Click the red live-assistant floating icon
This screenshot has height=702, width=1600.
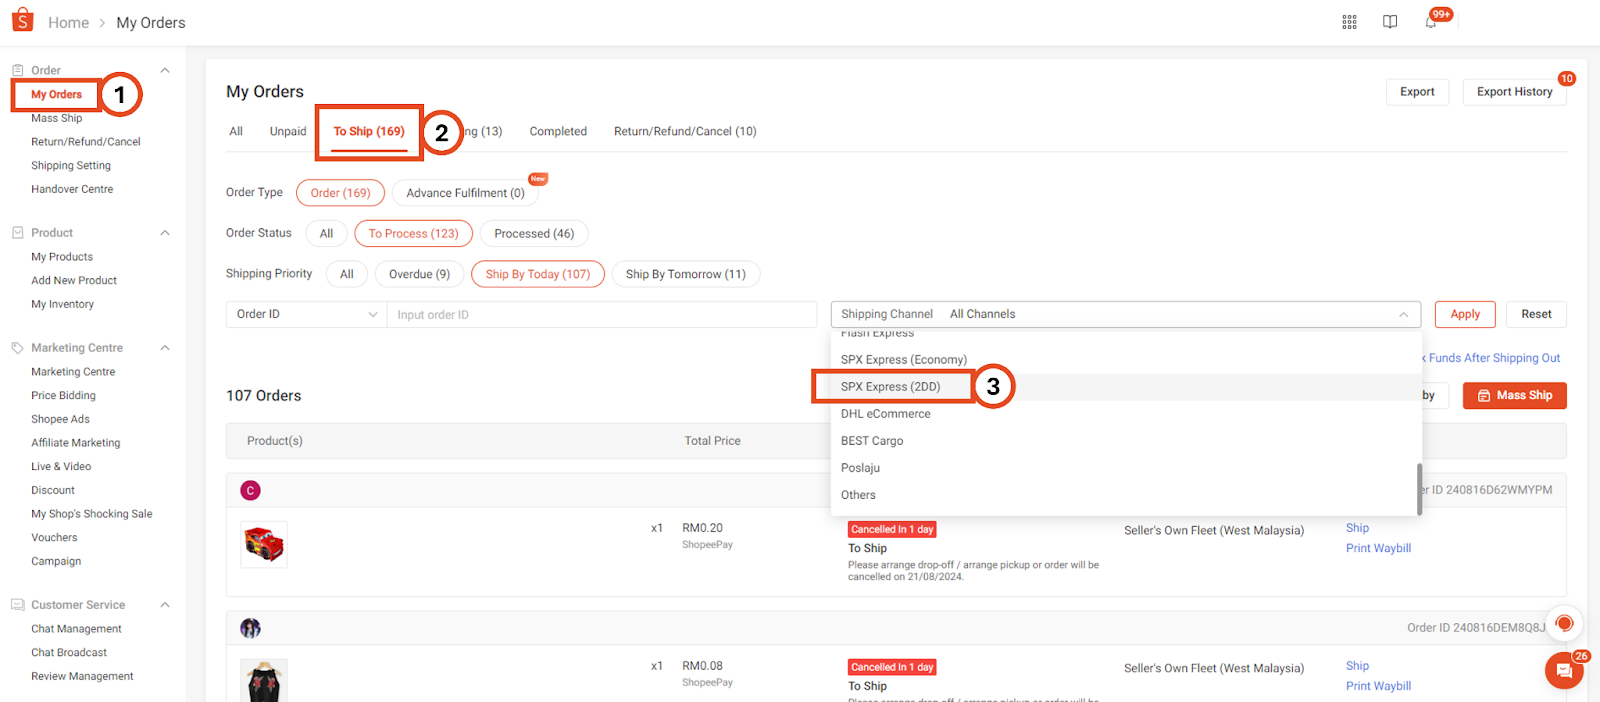point(1564,624)
